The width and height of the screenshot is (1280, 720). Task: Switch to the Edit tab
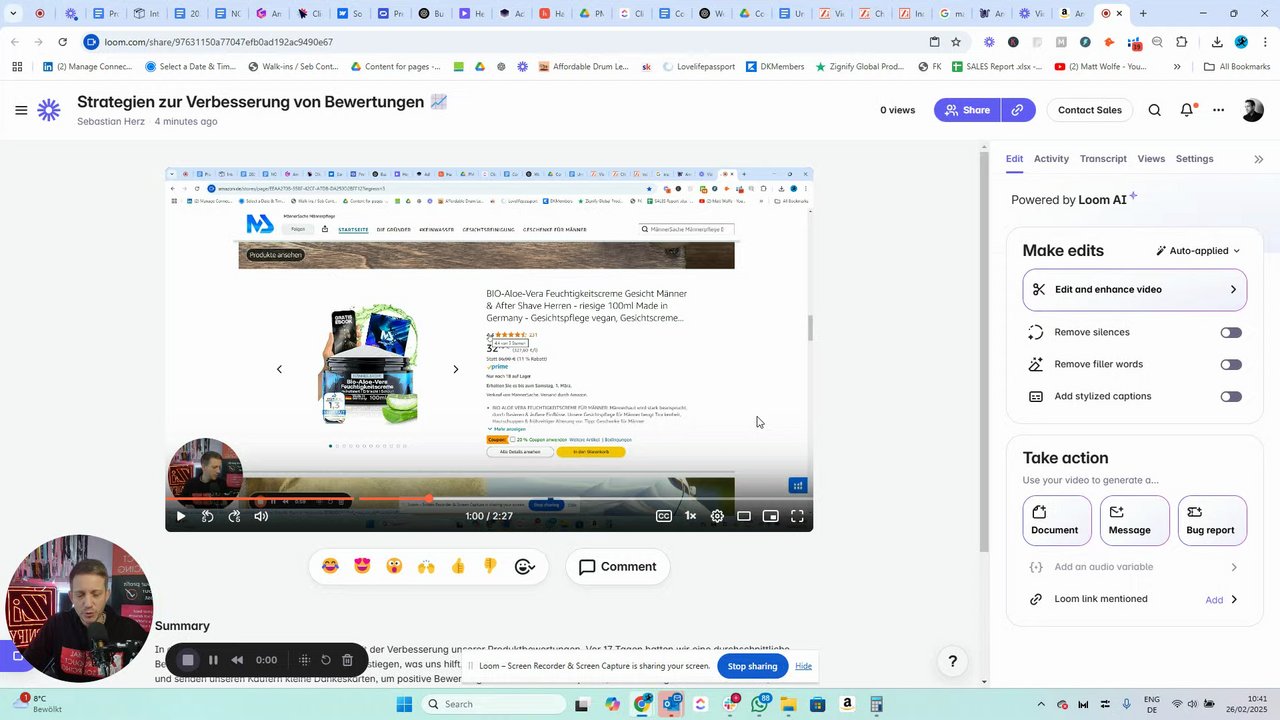click(1014, 159)
